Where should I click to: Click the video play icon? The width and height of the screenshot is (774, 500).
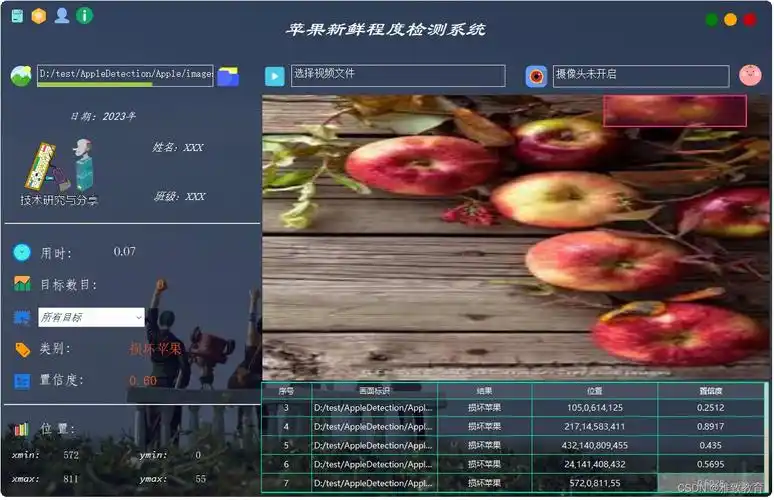pos(275,76)
